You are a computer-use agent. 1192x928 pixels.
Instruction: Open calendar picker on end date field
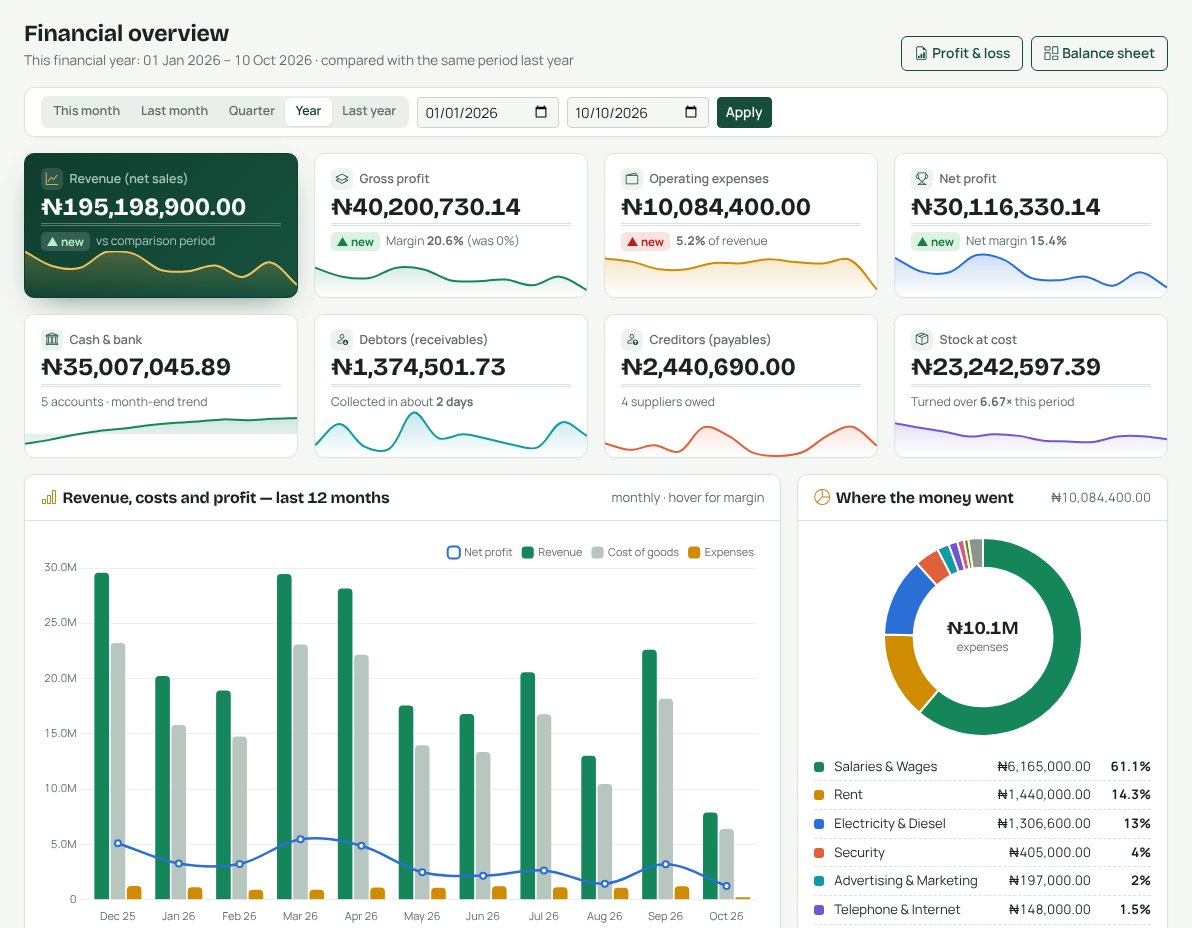tap(690, 112)
